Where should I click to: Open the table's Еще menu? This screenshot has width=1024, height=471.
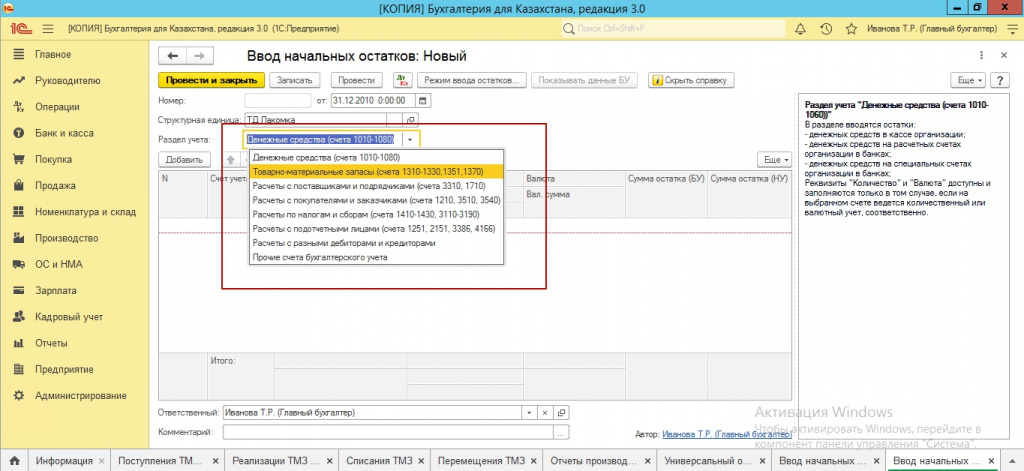[775, 159]
